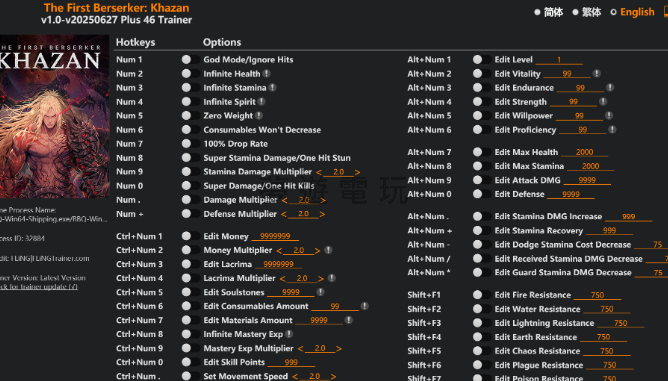Click the info icon beside Edit Vitality value
668x381 pixels.
pyautogui.click(x=597, y=74)
